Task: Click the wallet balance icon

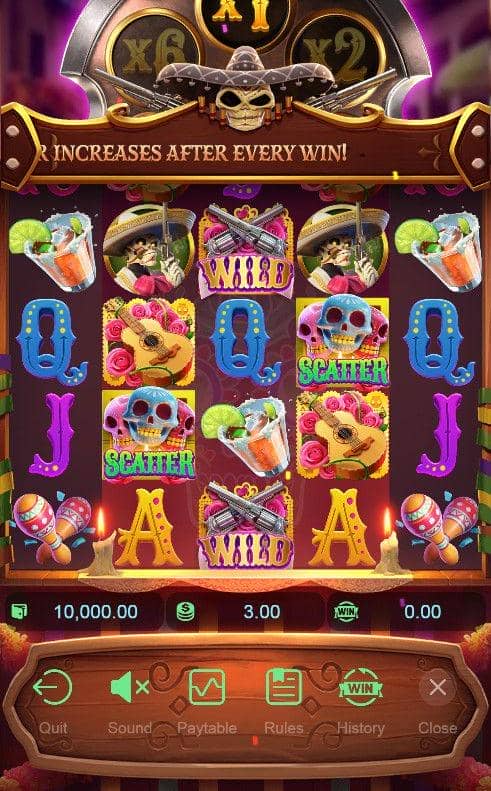Action: coord(20,612)
